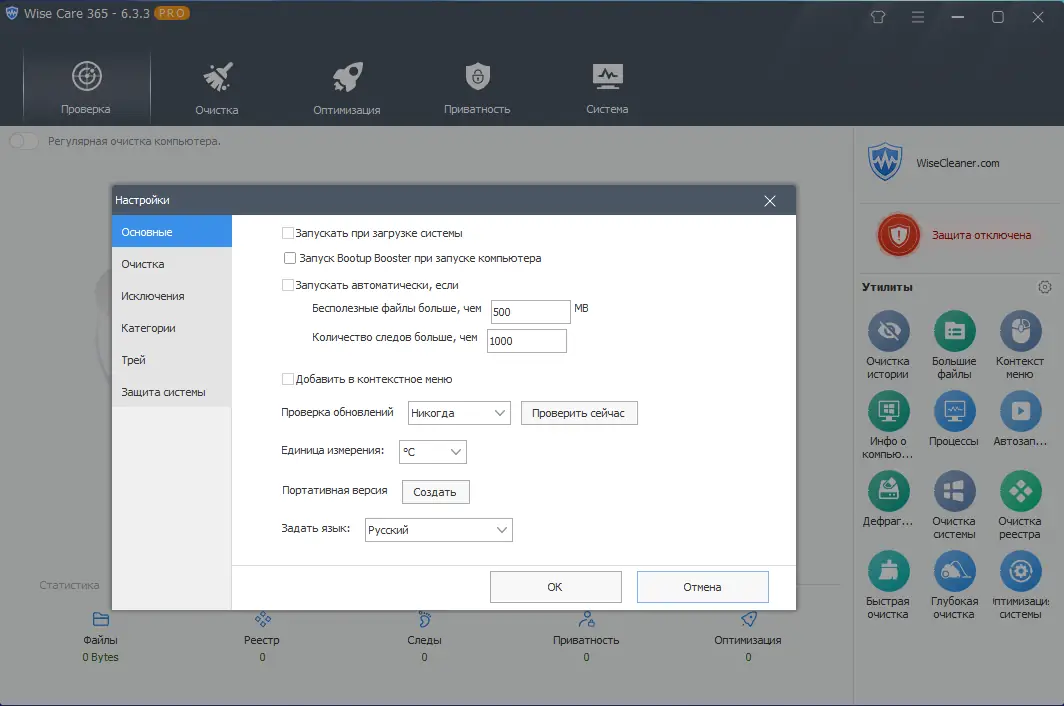This screenshot has height=706, width=1064.
Task: Open the Оптимизация rocket icon
Action: [x=347, y=77]
